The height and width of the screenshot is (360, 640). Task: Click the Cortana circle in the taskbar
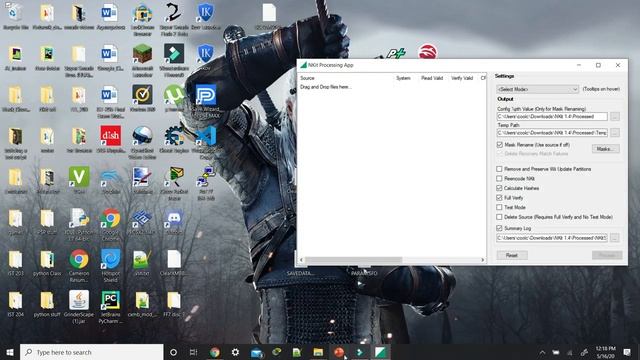point(173,352)
